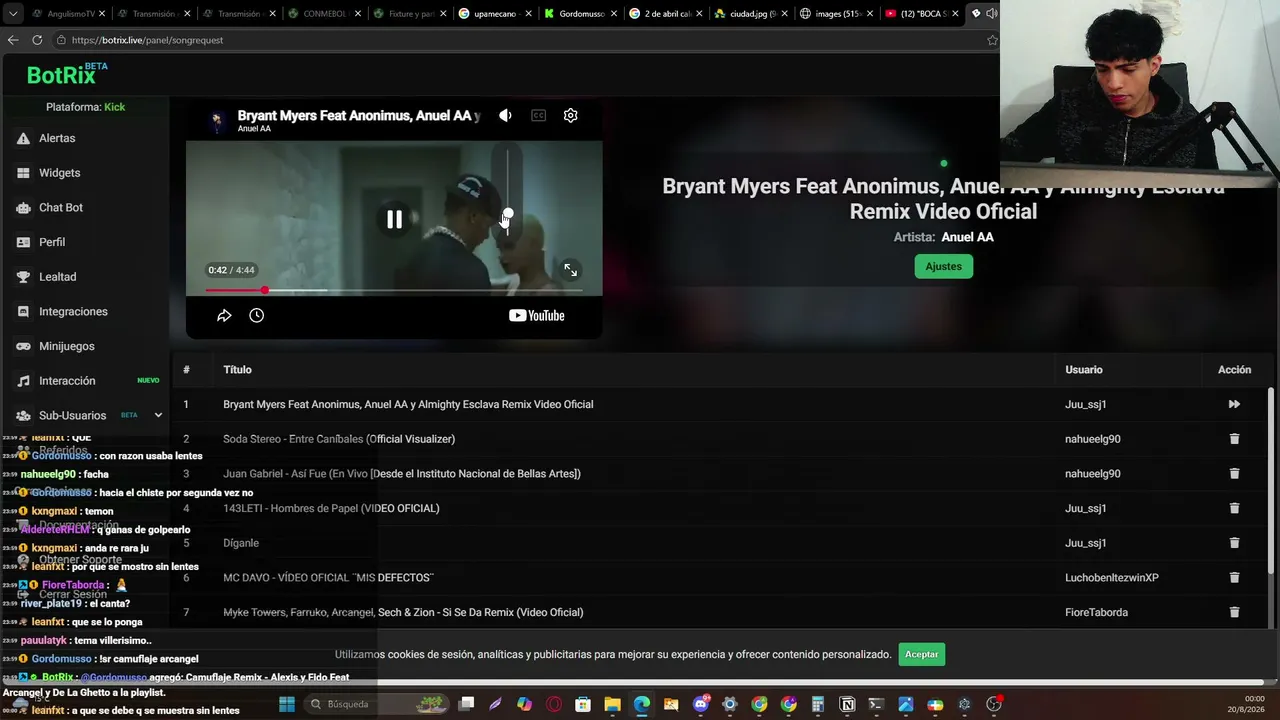Screen dimensions: 1280x720
Task: Switch to the Gordomusso Kick tab
Action: click(x=580, y=14)
